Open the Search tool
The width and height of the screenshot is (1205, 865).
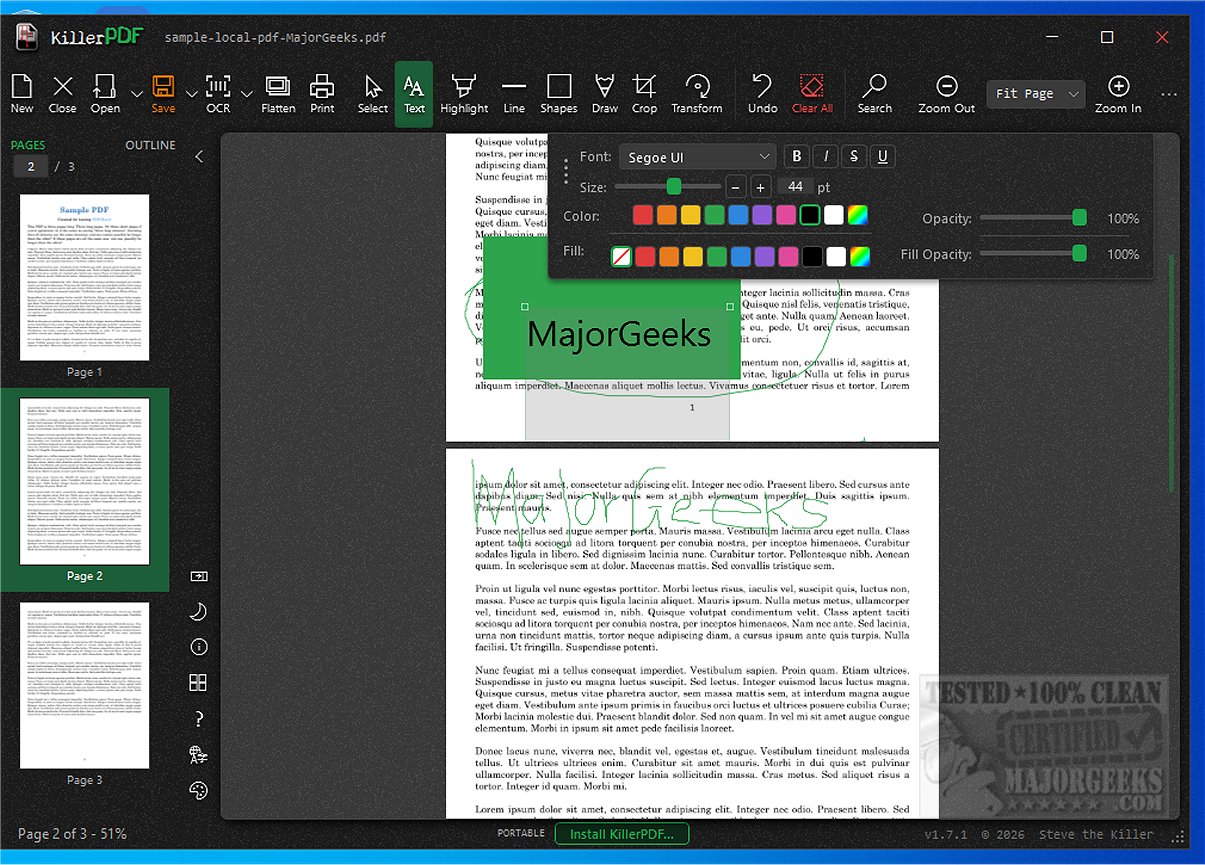(874, 94)
